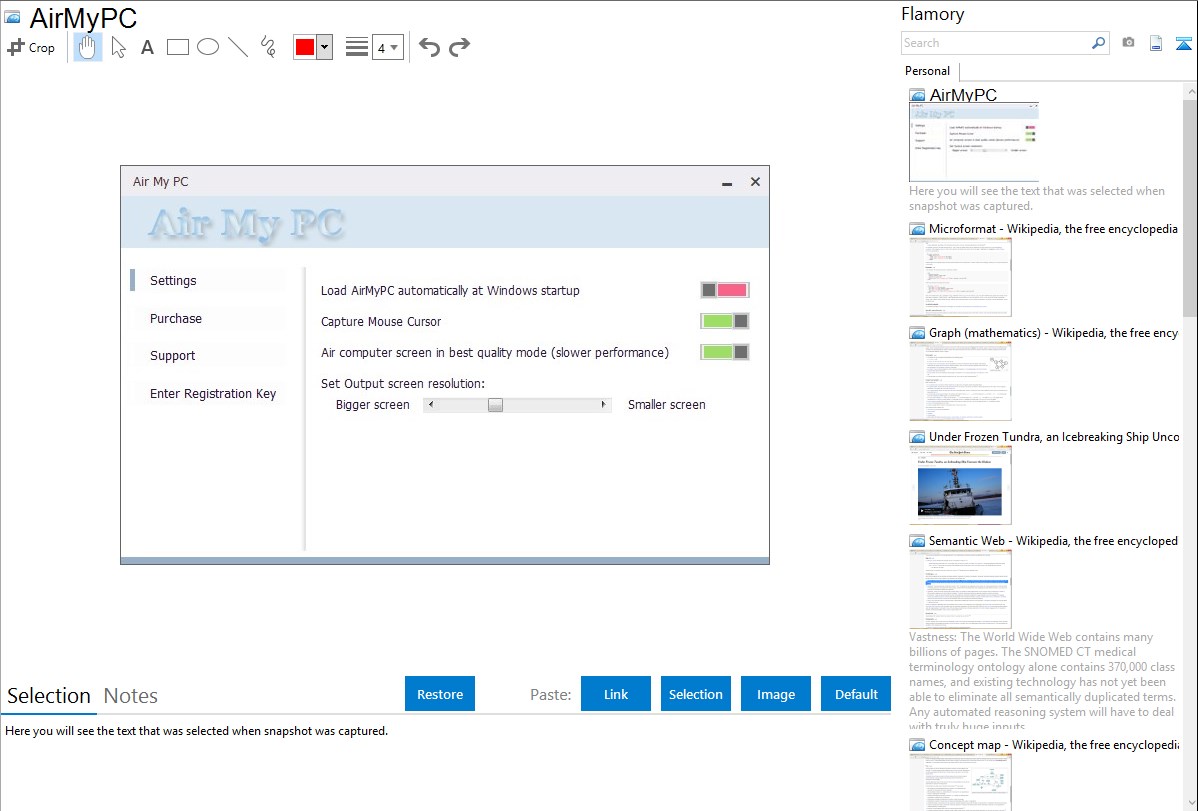Select the text annotation tool
The image size is (1198, 811).
[x=147, y=47]
